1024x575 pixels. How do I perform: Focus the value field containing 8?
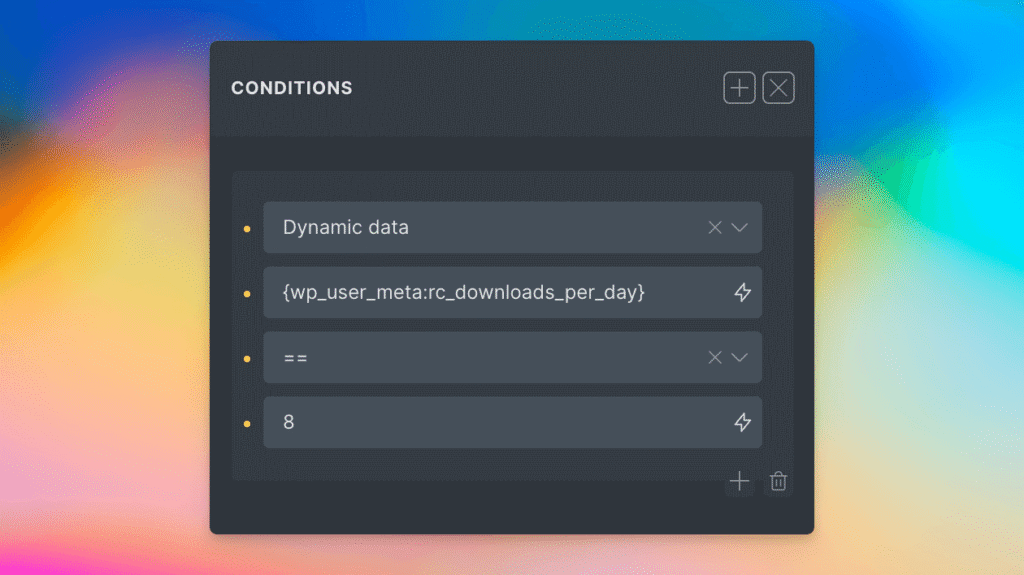[x=513, y=422]
